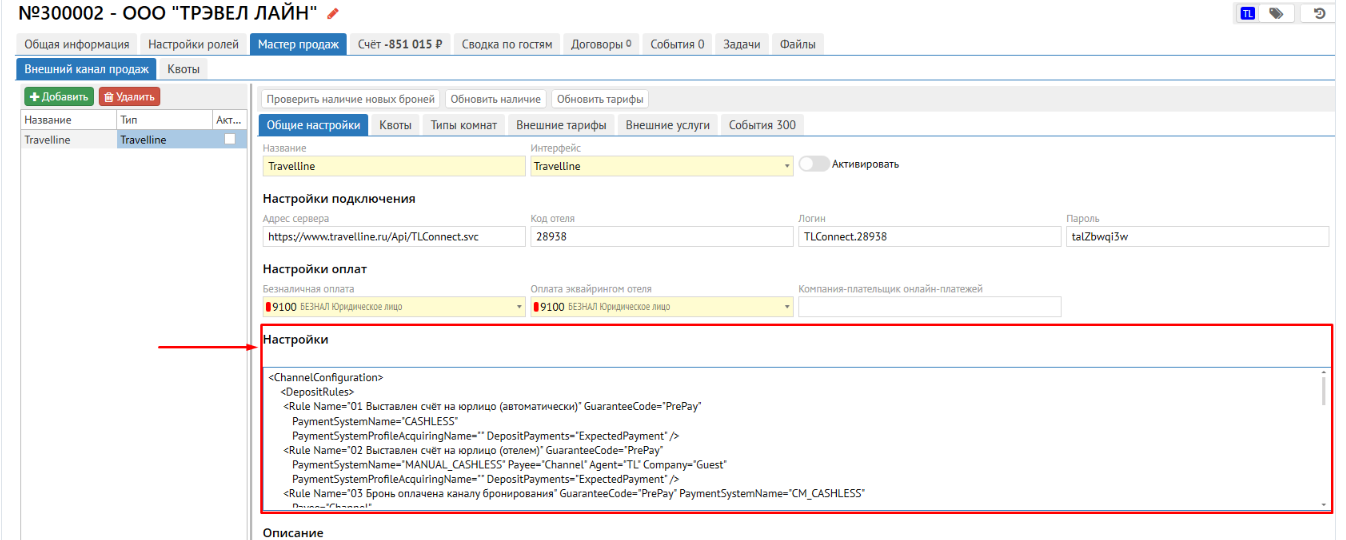
Task: Toggle the Активировать switch
Action: [x=813, y=164]
